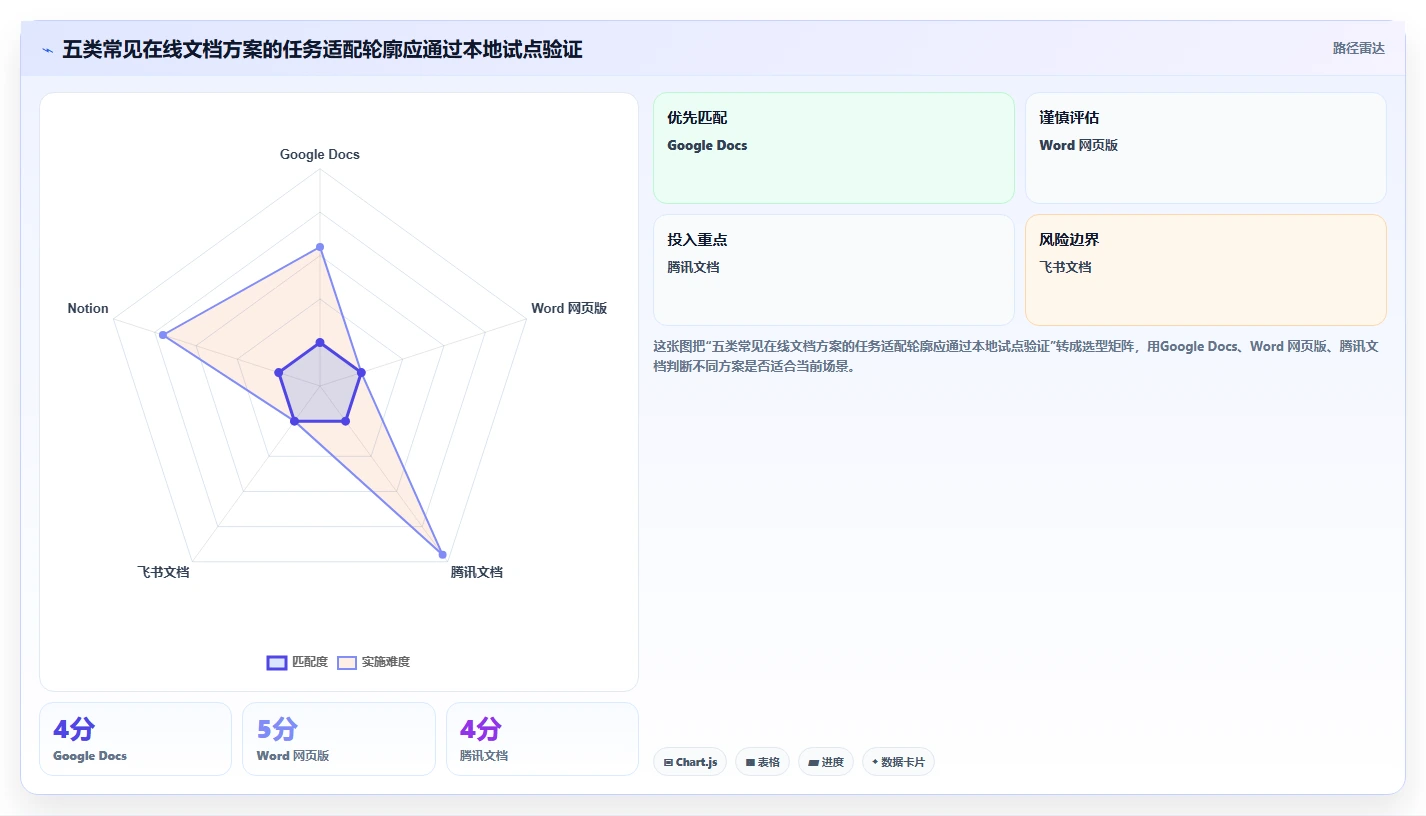Open the 优先匹配 Google Docs card

click(x=834, y=148)
